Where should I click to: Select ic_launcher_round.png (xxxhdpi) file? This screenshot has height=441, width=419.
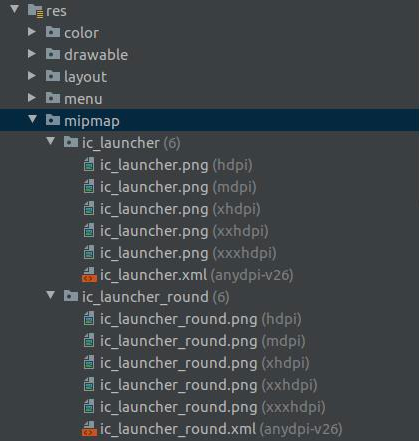point(212,407)
